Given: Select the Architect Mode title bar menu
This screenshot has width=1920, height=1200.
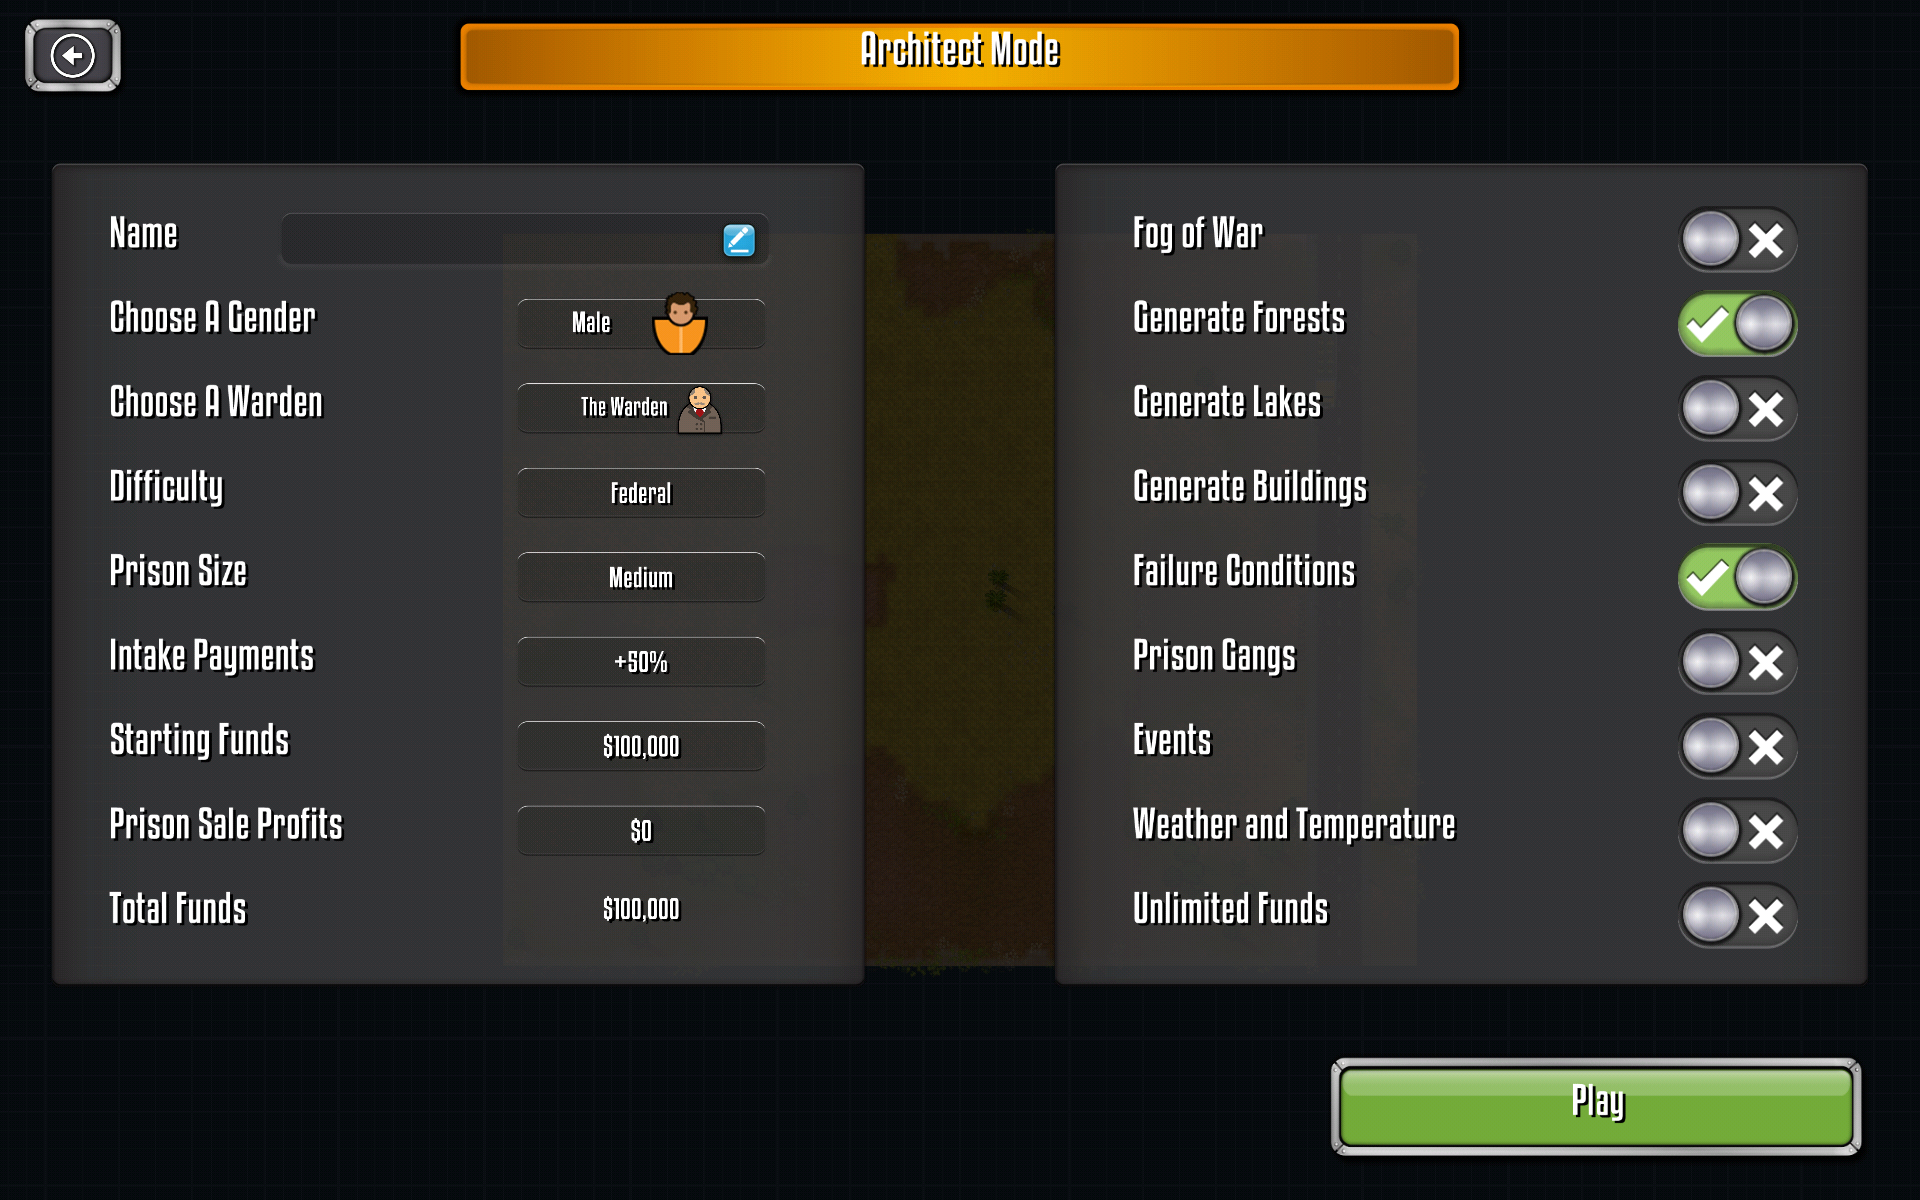Looking at the screenshot, I should pyautogui.click(x=961, y=53).
